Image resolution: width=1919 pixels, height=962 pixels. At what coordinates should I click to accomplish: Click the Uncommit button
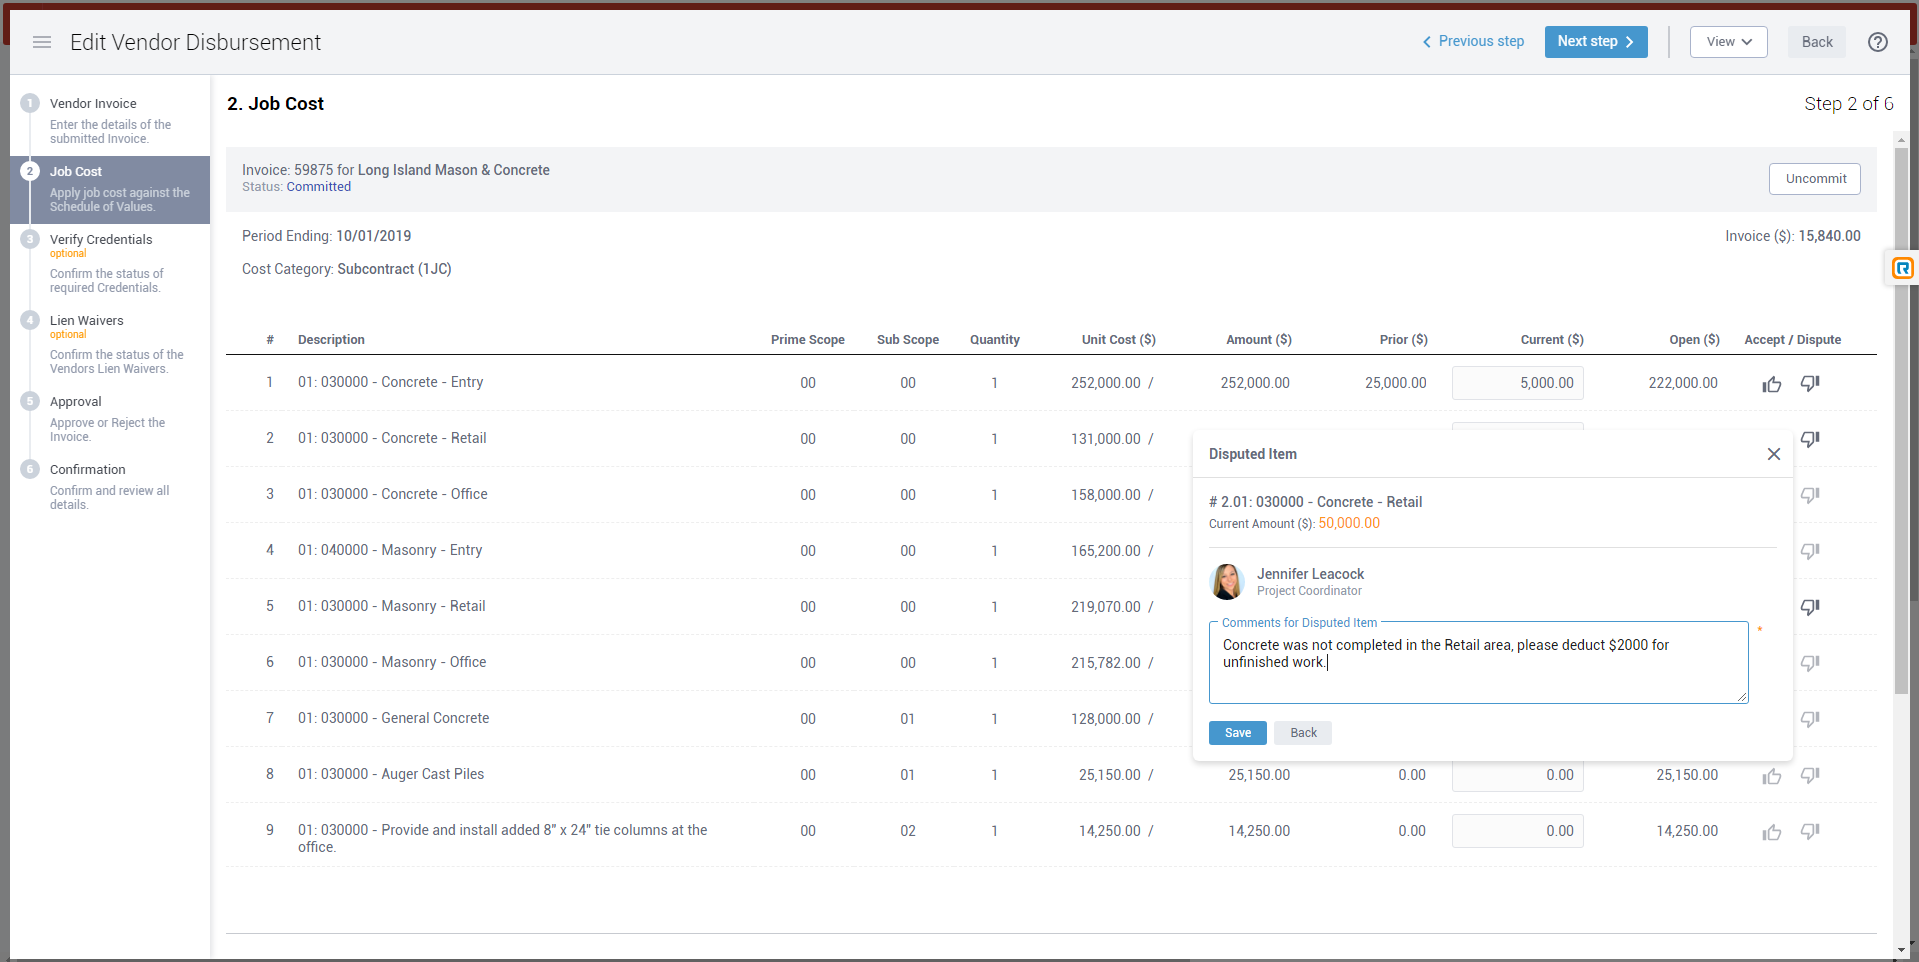[x=1815, y=179]
